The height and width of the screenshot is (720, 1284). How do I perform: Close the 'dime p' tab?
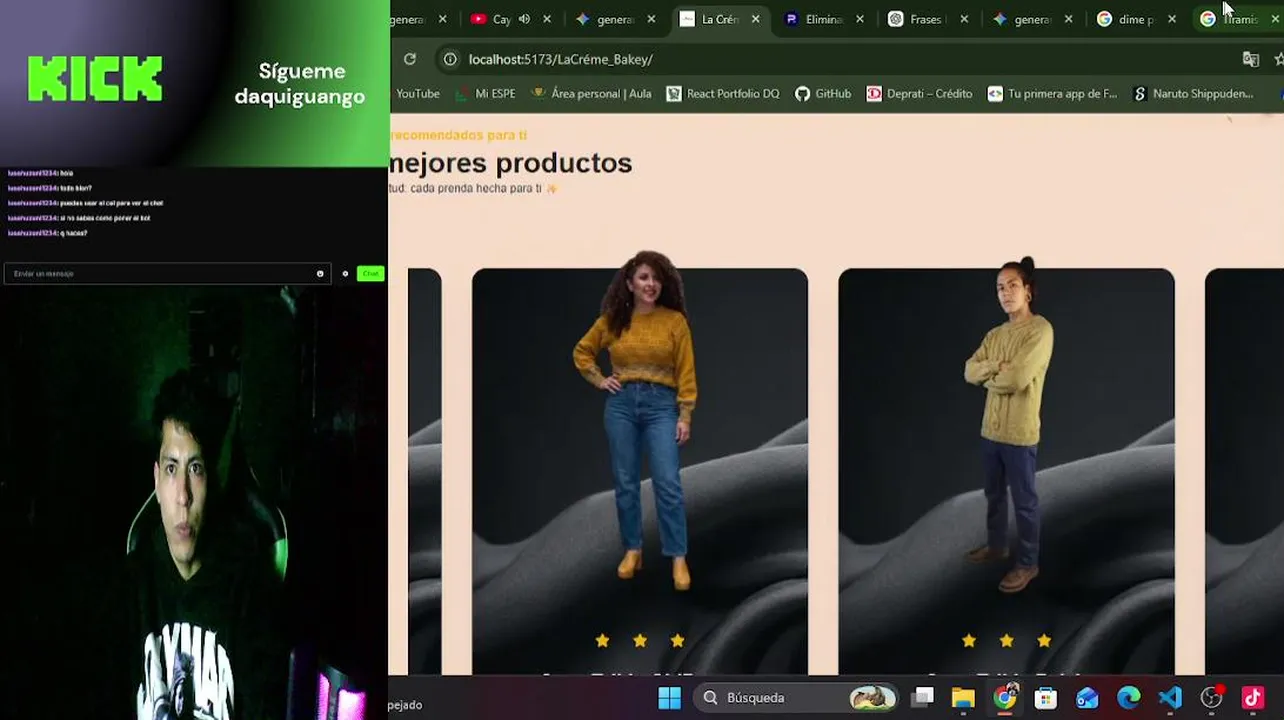(x=1172, y=19)
